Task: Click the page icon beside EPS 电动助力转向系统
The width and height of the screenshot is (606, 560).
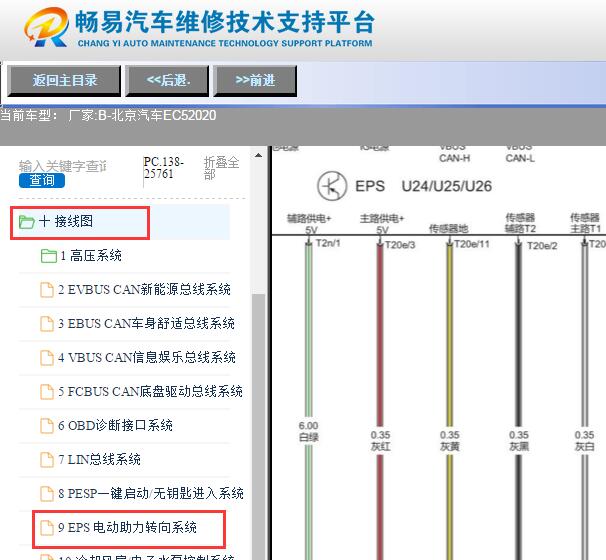Action: (x=47, y=528)
